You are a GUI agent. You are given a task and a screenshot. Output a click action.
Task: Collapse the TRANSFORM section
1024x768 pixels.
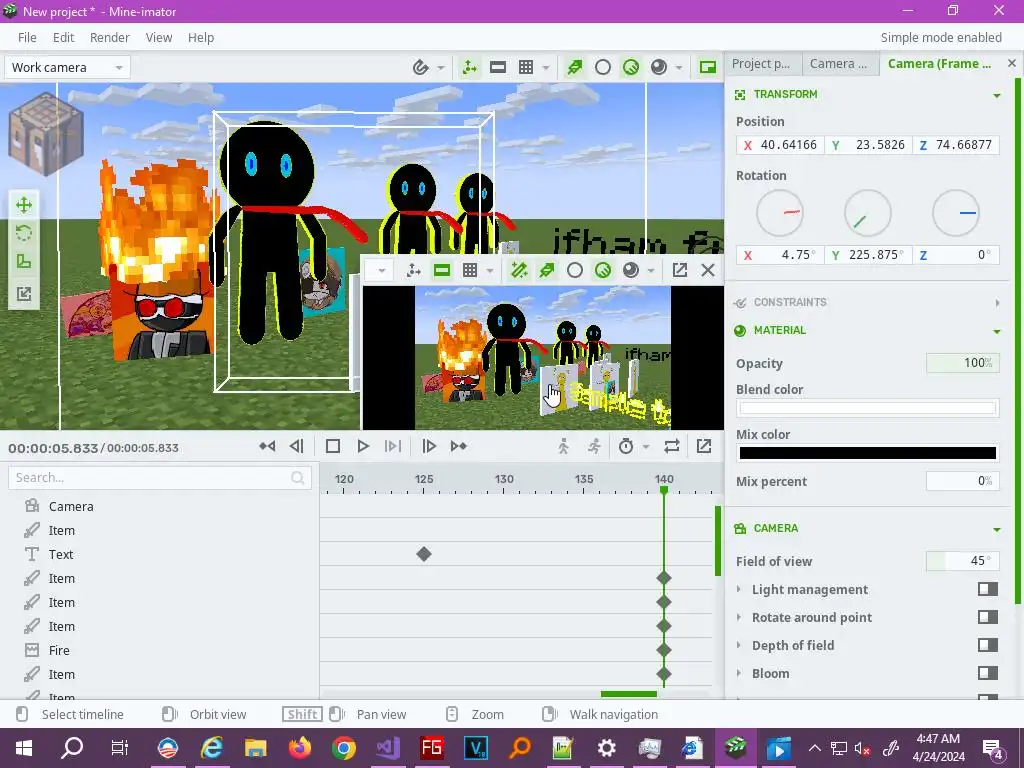point(997,95)
